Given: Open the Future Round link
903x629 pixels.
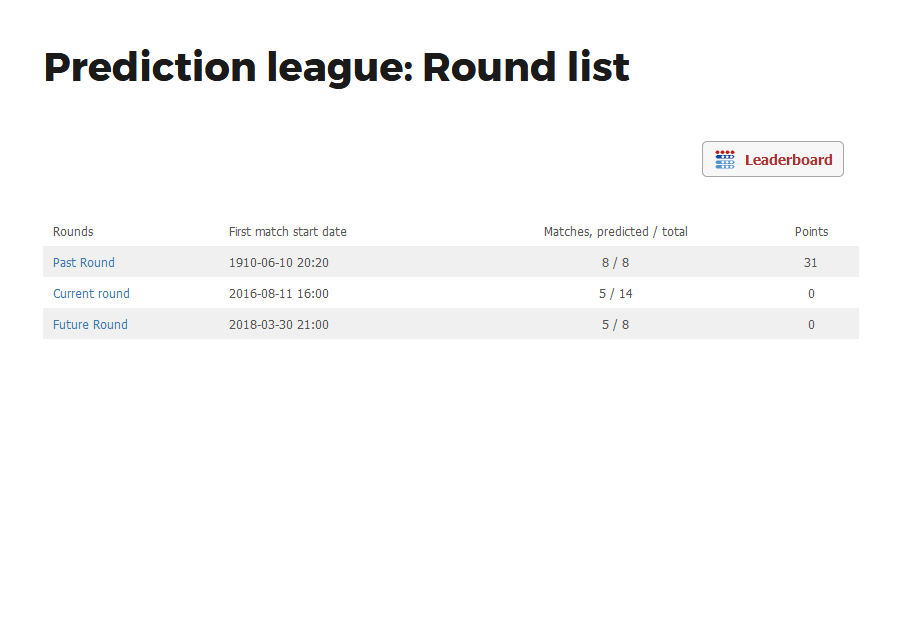Looking at the screenshot, I should point(90,325).
